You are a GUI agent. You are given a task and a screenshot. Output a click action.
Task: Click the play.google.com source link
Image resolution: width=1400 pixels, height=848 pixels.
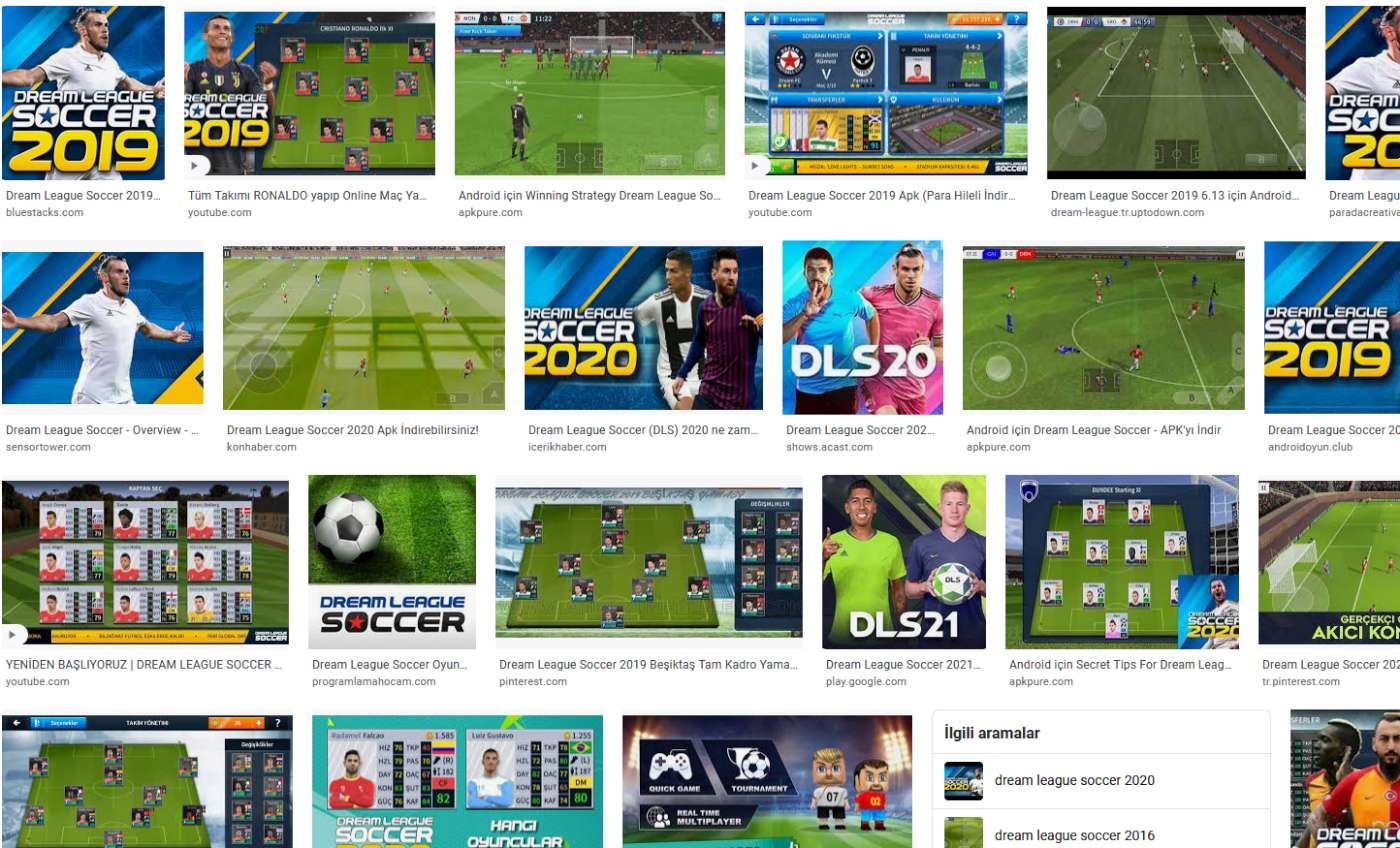(866, 681)
